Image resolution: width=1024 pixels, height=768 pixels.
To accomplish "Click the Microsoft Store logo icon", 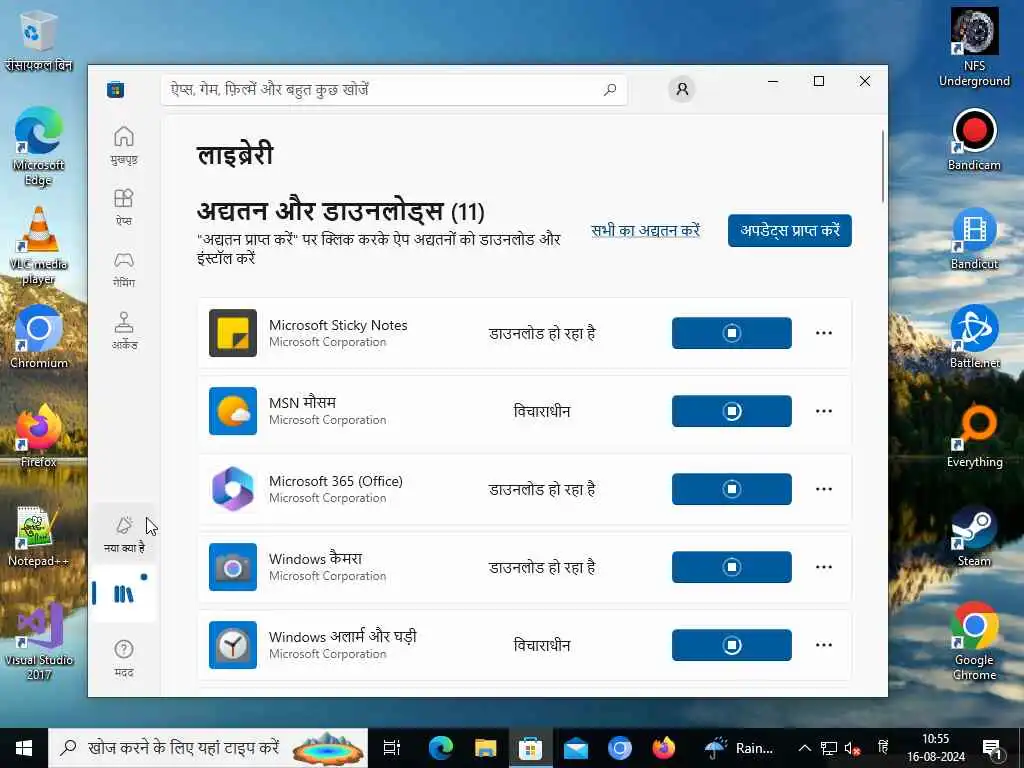I will [x=116, y=89].
